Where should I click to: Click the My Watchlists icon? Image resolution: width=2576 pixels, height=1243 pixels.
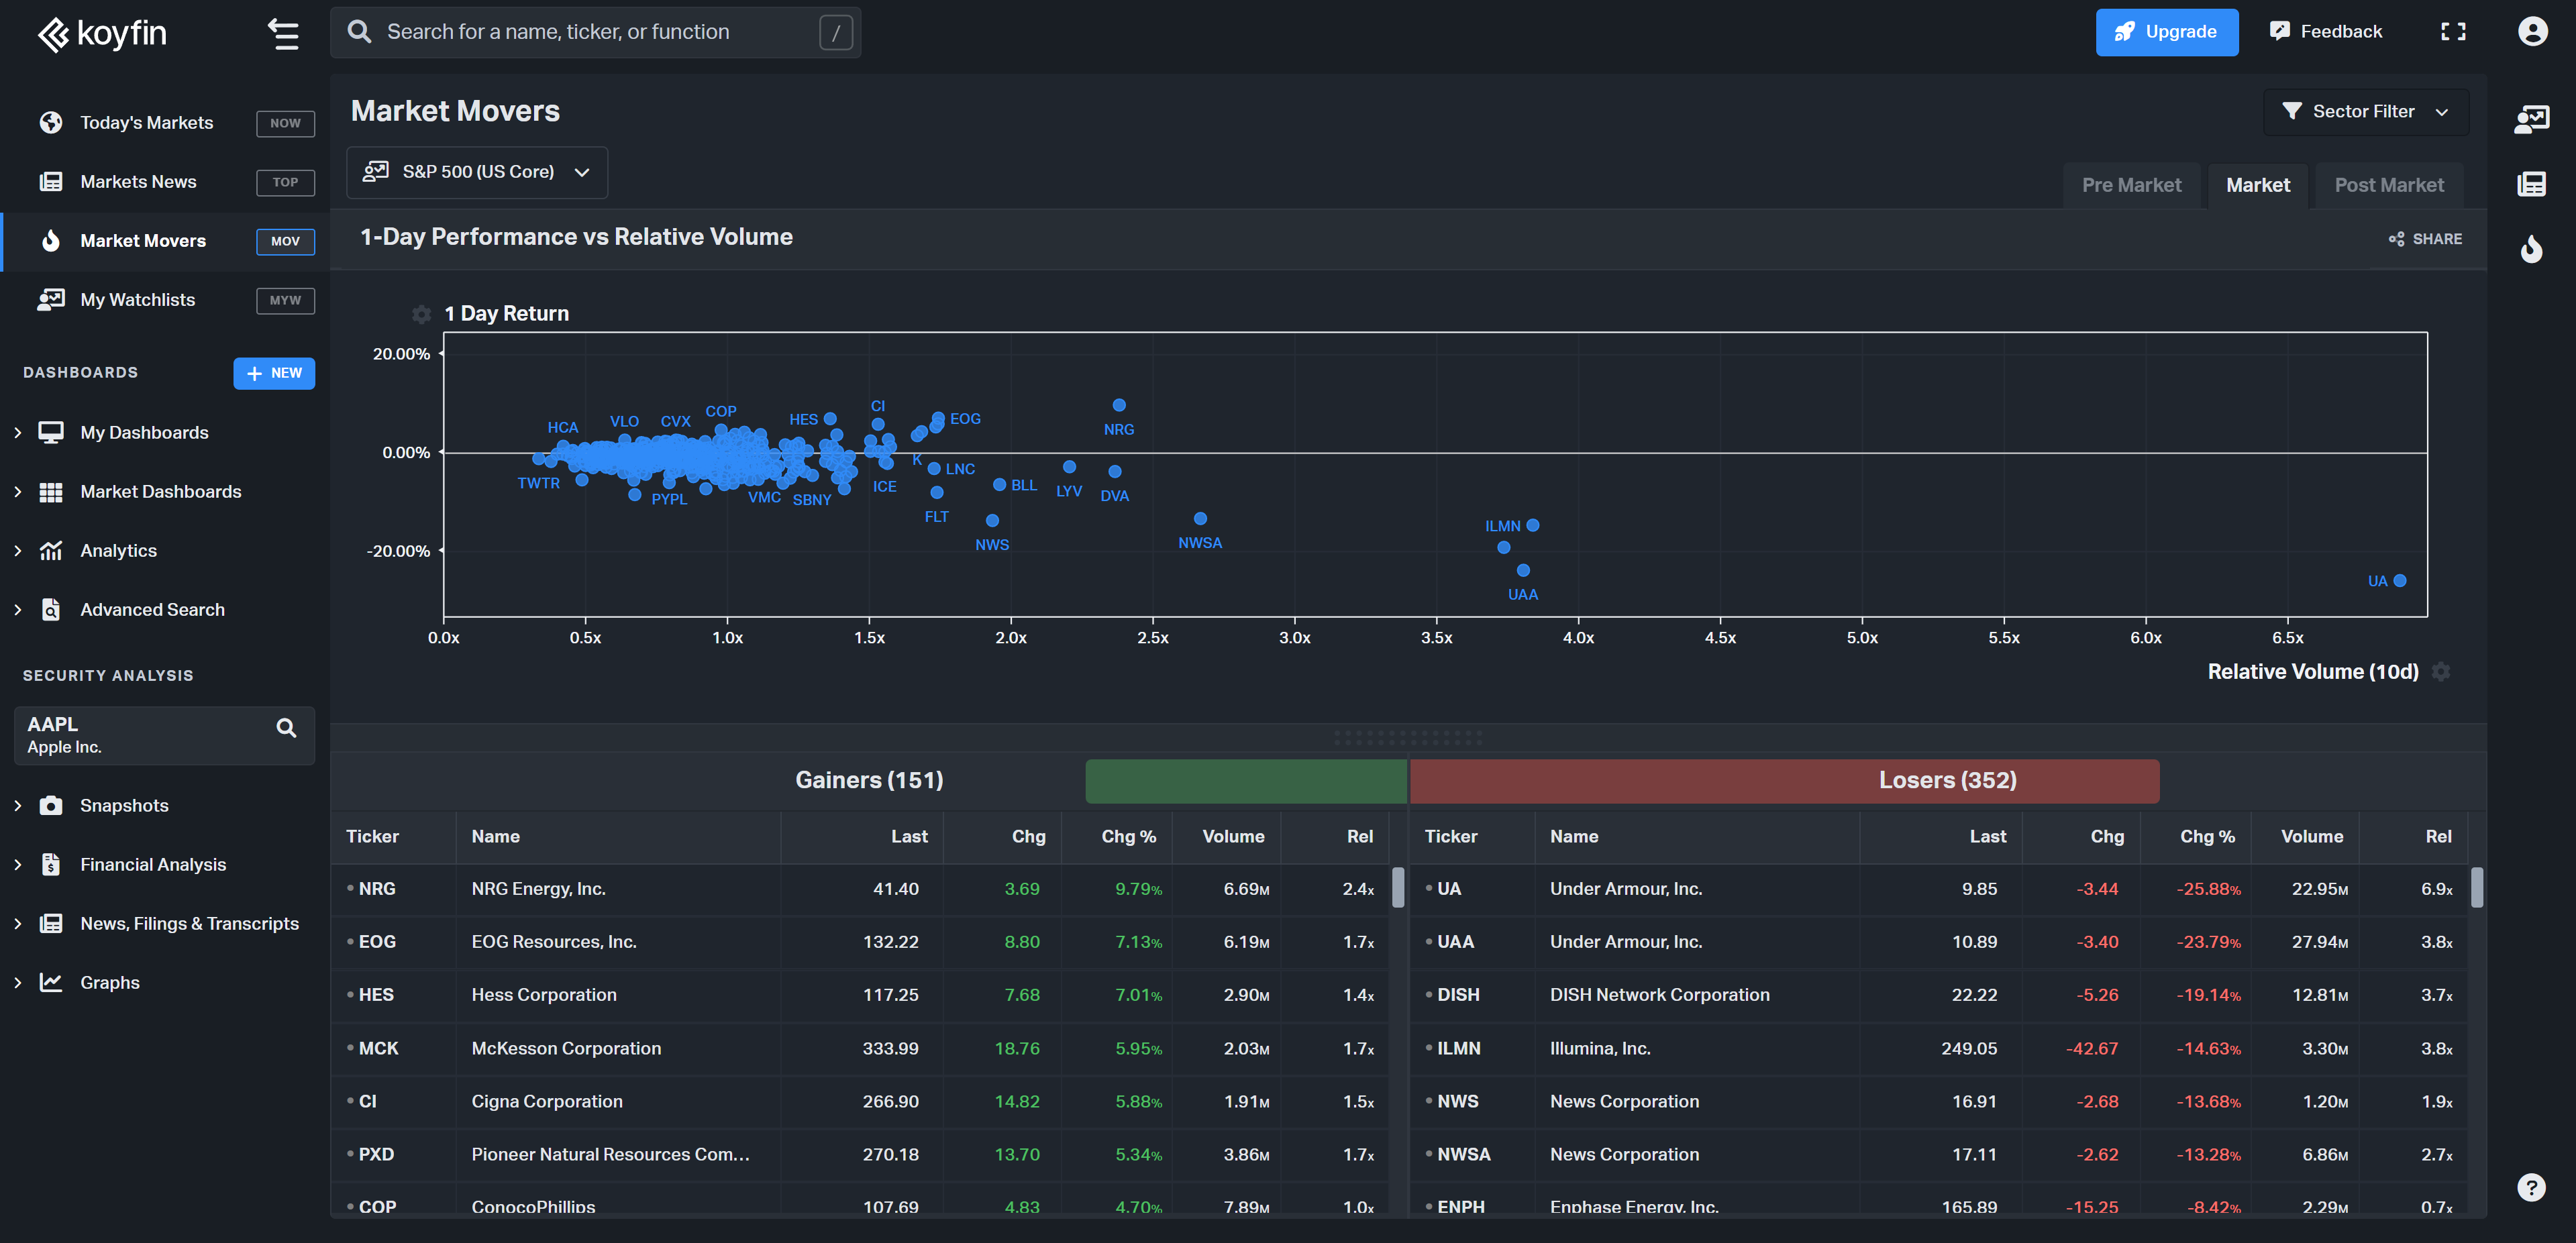[51, 300]
